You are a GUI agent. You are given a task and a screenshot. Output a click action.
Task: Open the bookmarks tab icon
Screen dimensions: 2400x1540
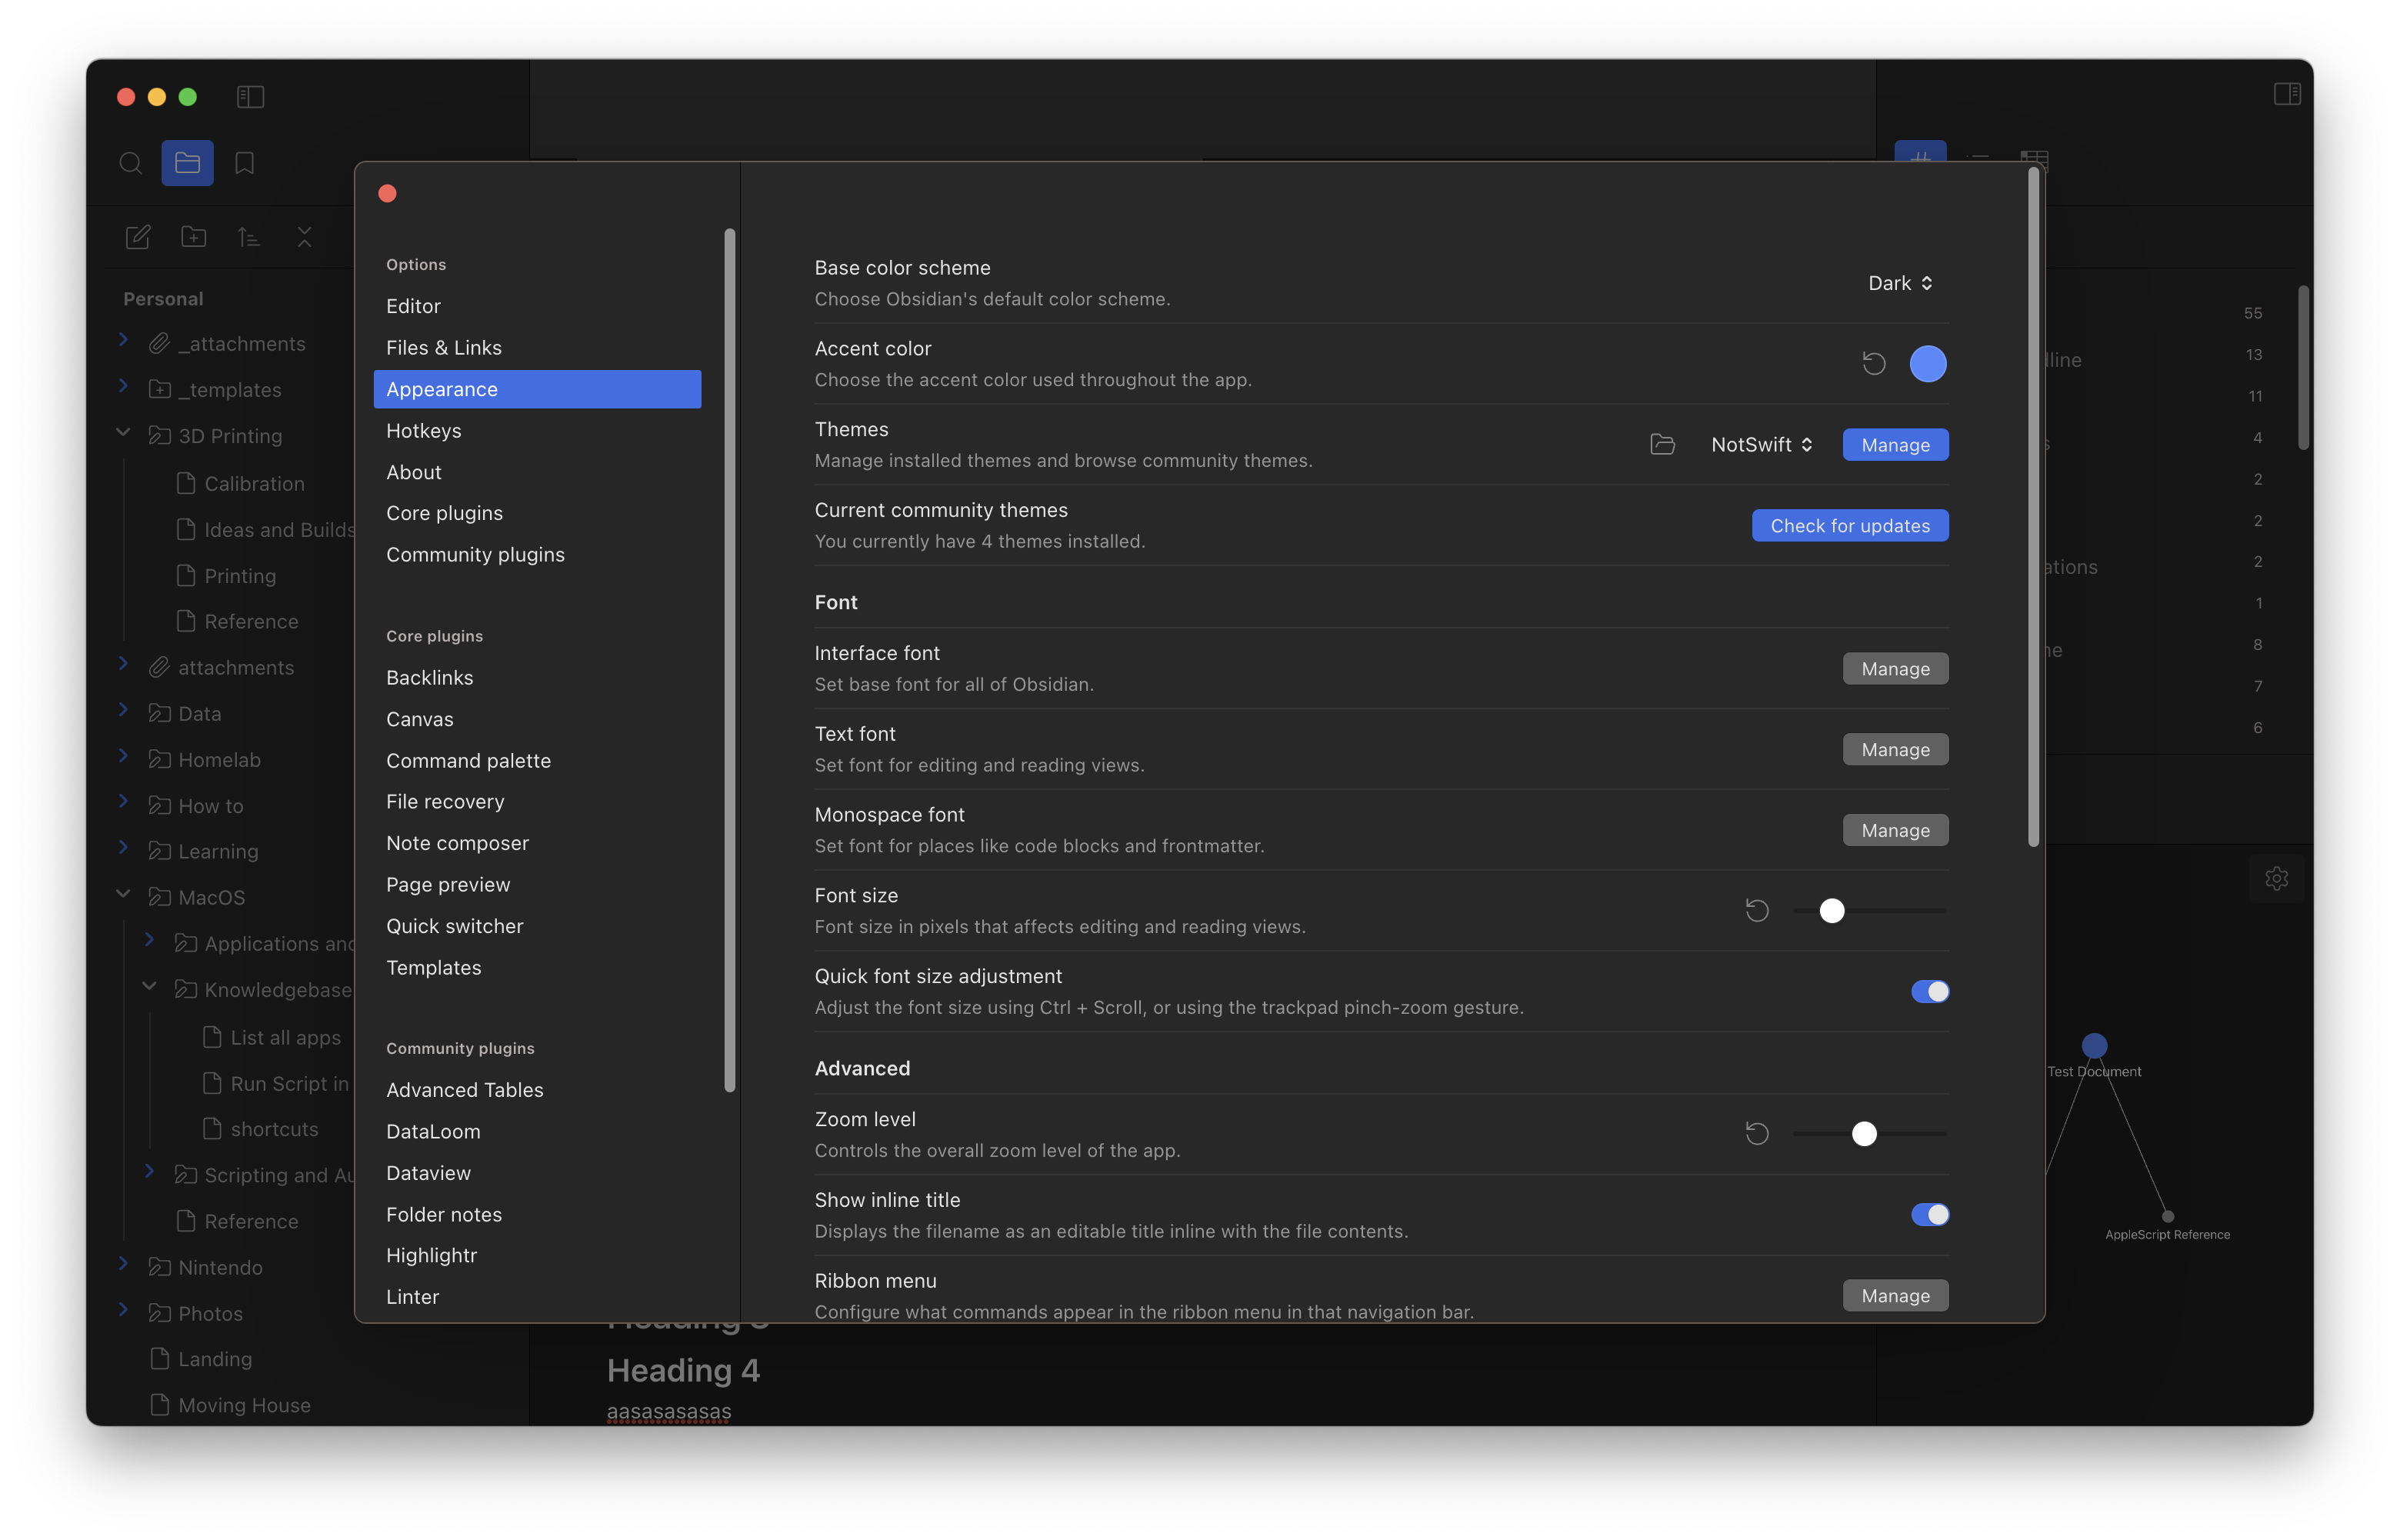[244, 163]
